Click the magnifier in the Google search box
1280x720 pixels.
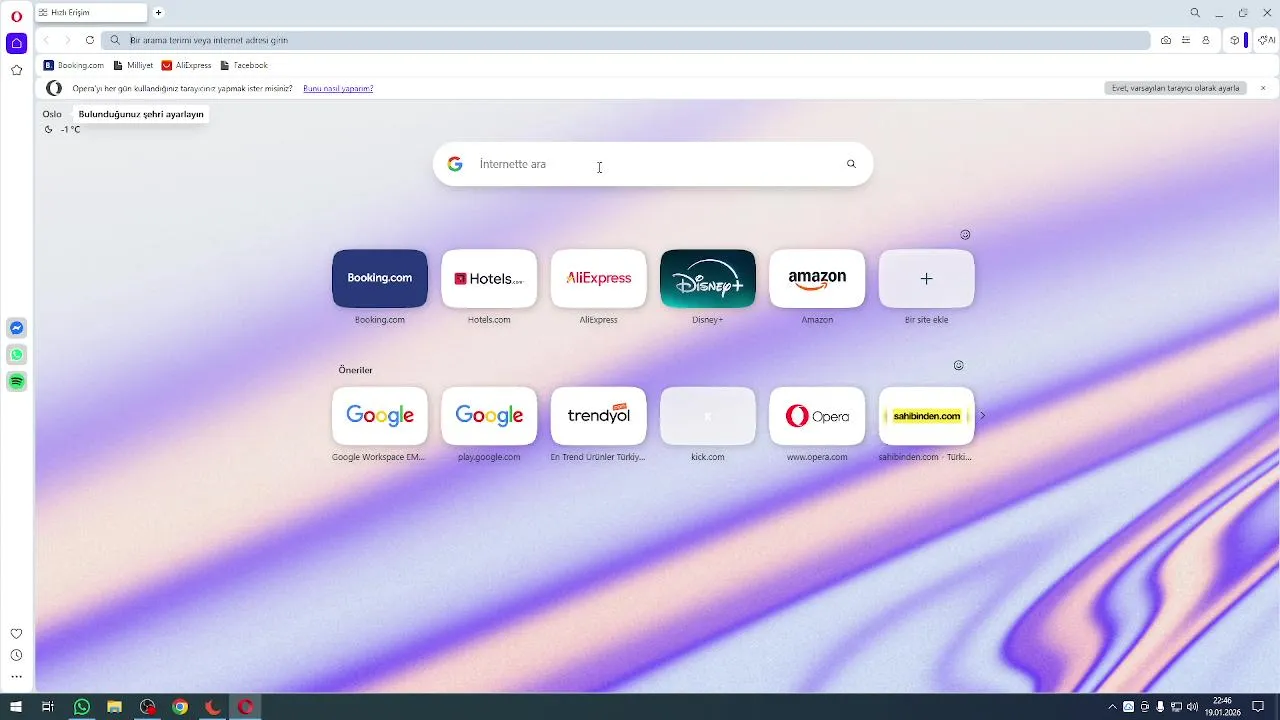coord(851,164)
